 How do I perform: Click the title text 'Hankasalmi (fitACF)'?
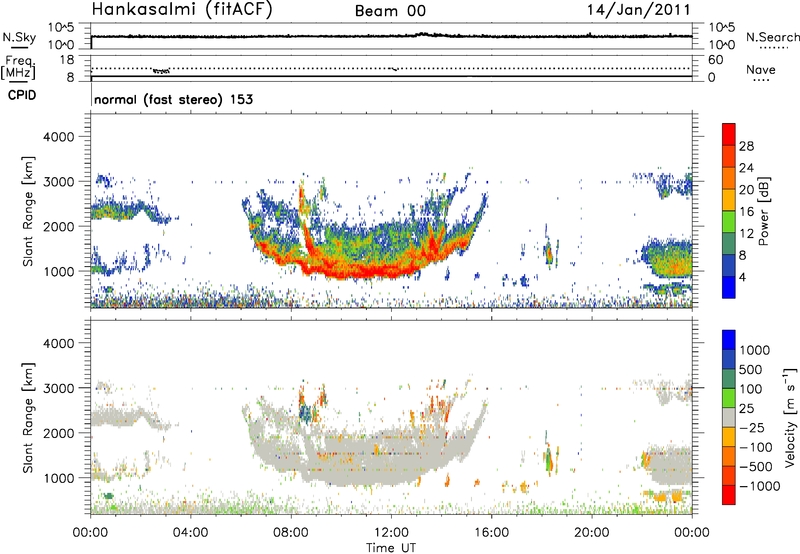point(182,10)
